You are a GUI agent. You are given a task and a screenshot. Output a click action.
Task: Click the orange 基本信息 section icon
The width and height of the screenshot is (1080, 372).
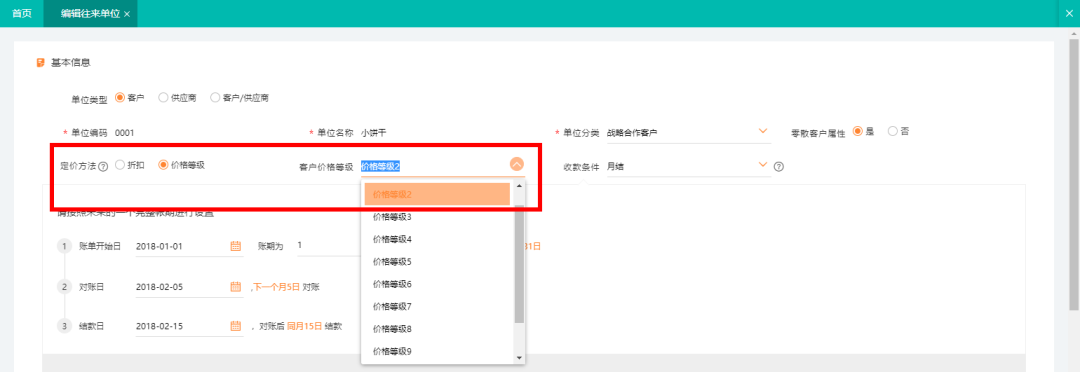point(41,63)
